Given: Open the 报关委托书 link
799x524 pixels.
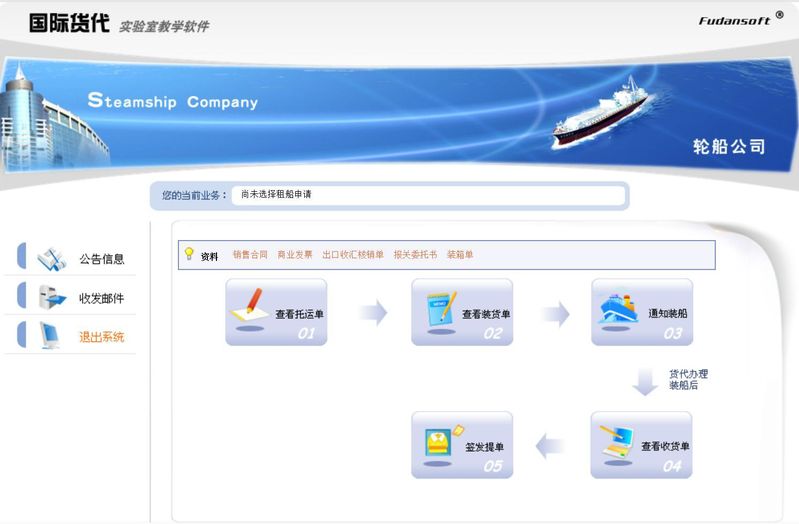Looking at the screenshot, I should tap(415, 254).
